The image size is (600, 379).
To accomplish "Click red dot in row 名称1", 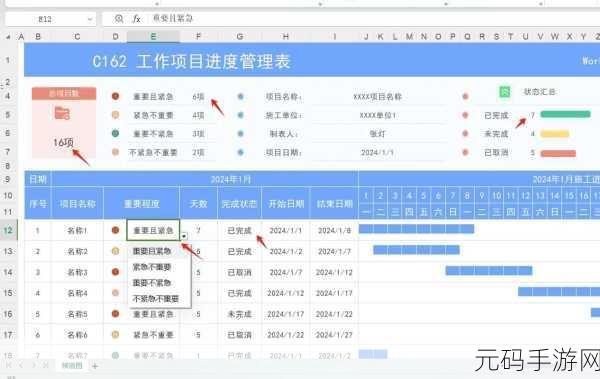I will coord(115,230).
